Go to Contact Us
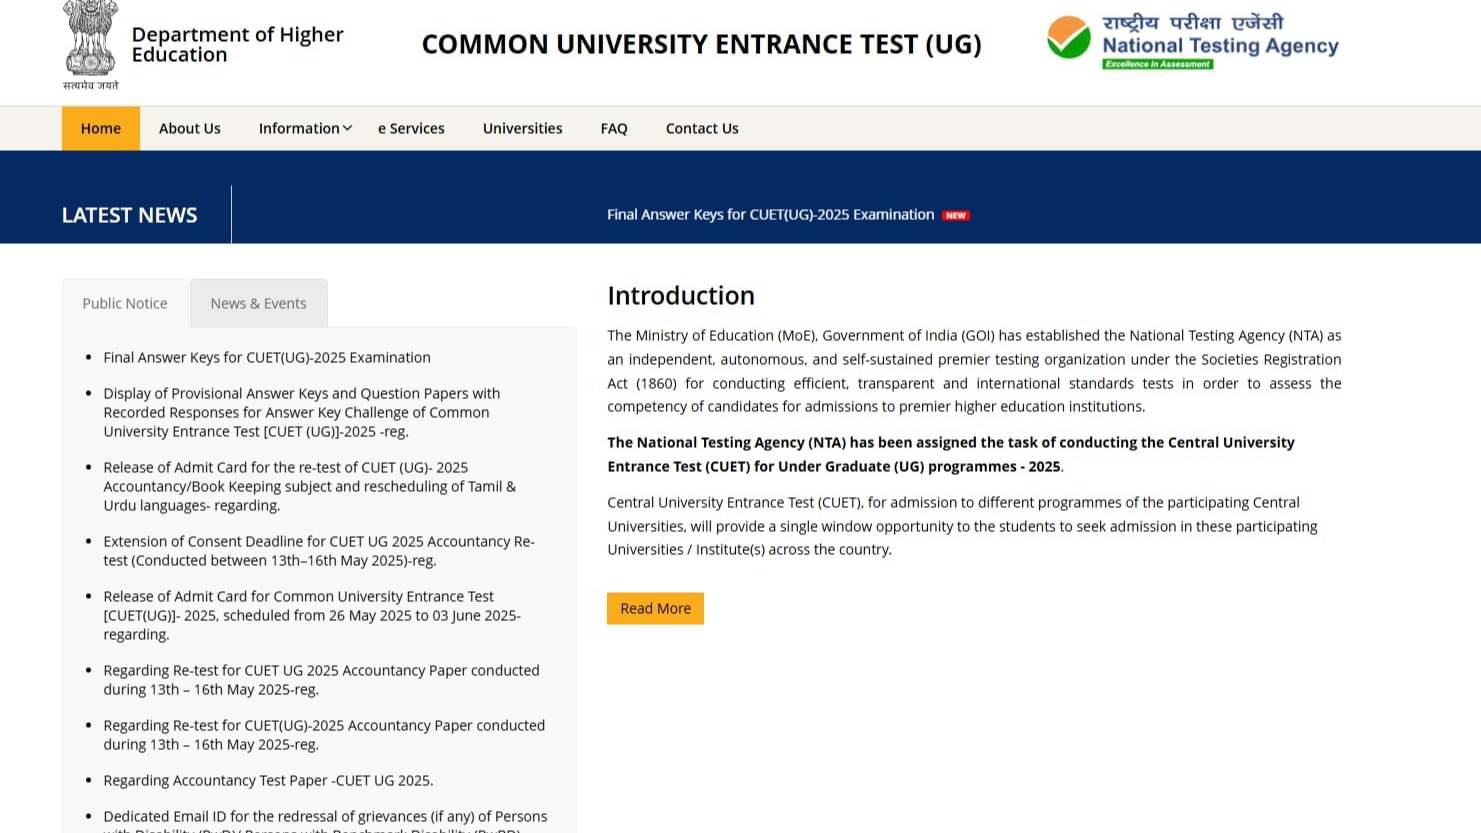The image size is (1481, 833). point(701,128)
